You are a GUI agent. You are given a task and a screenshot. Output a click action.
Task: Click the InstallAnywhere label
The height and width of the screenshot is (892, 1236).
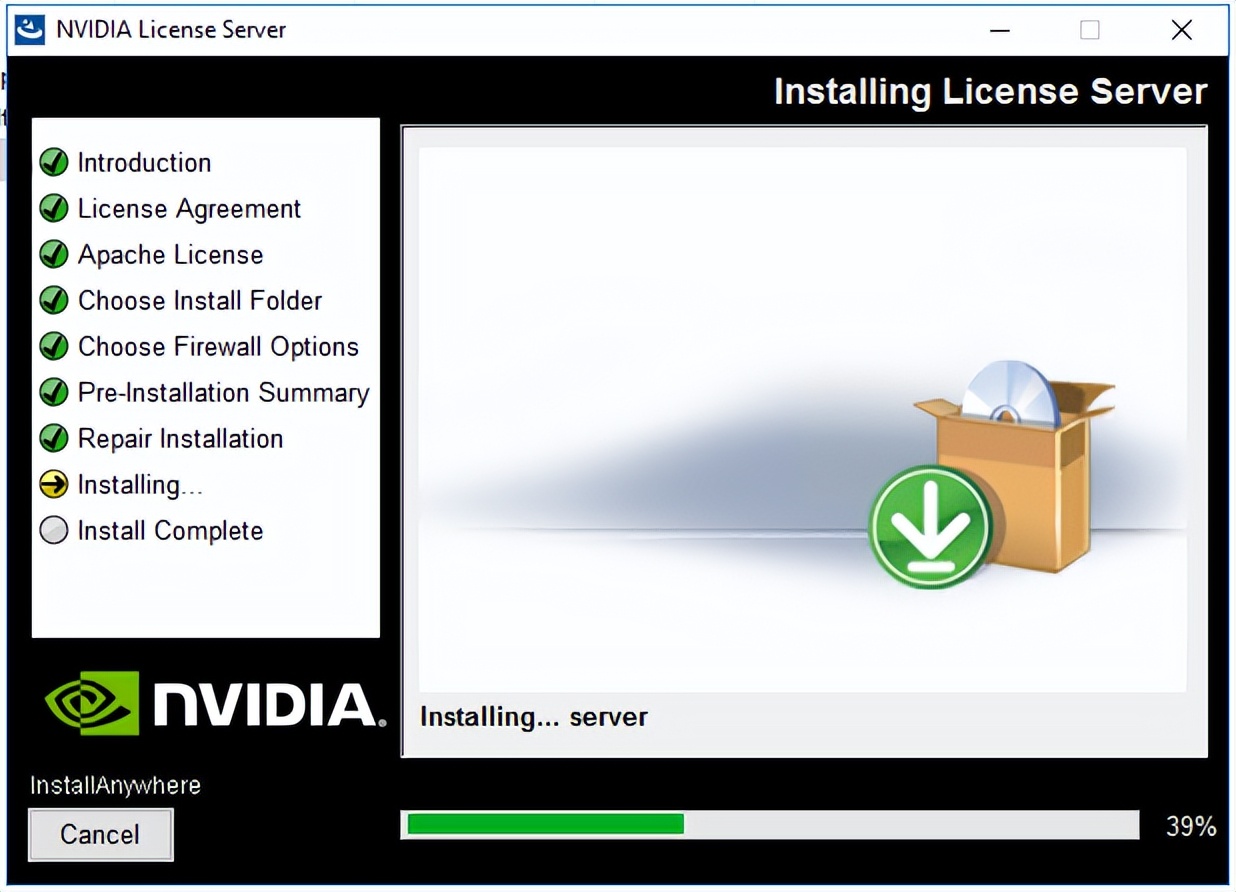[115, 785]
